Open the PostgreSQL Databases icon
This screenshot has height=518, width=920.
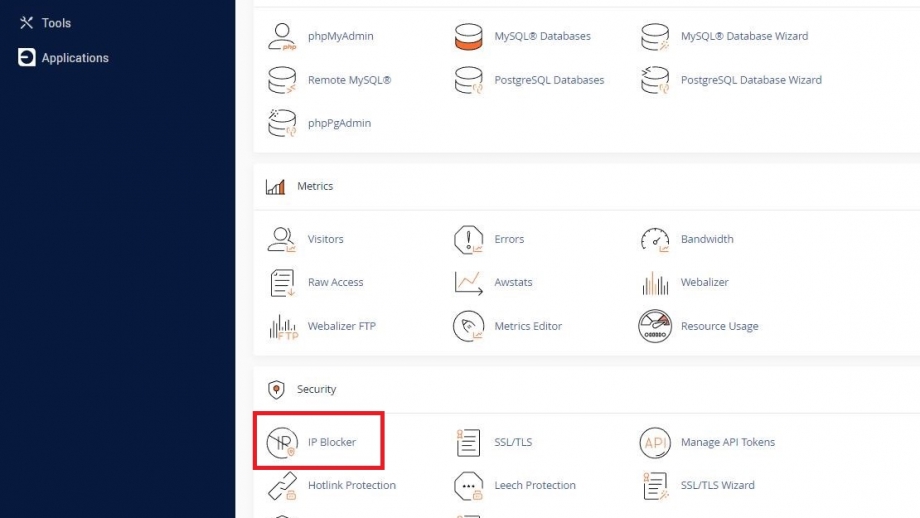468,80
